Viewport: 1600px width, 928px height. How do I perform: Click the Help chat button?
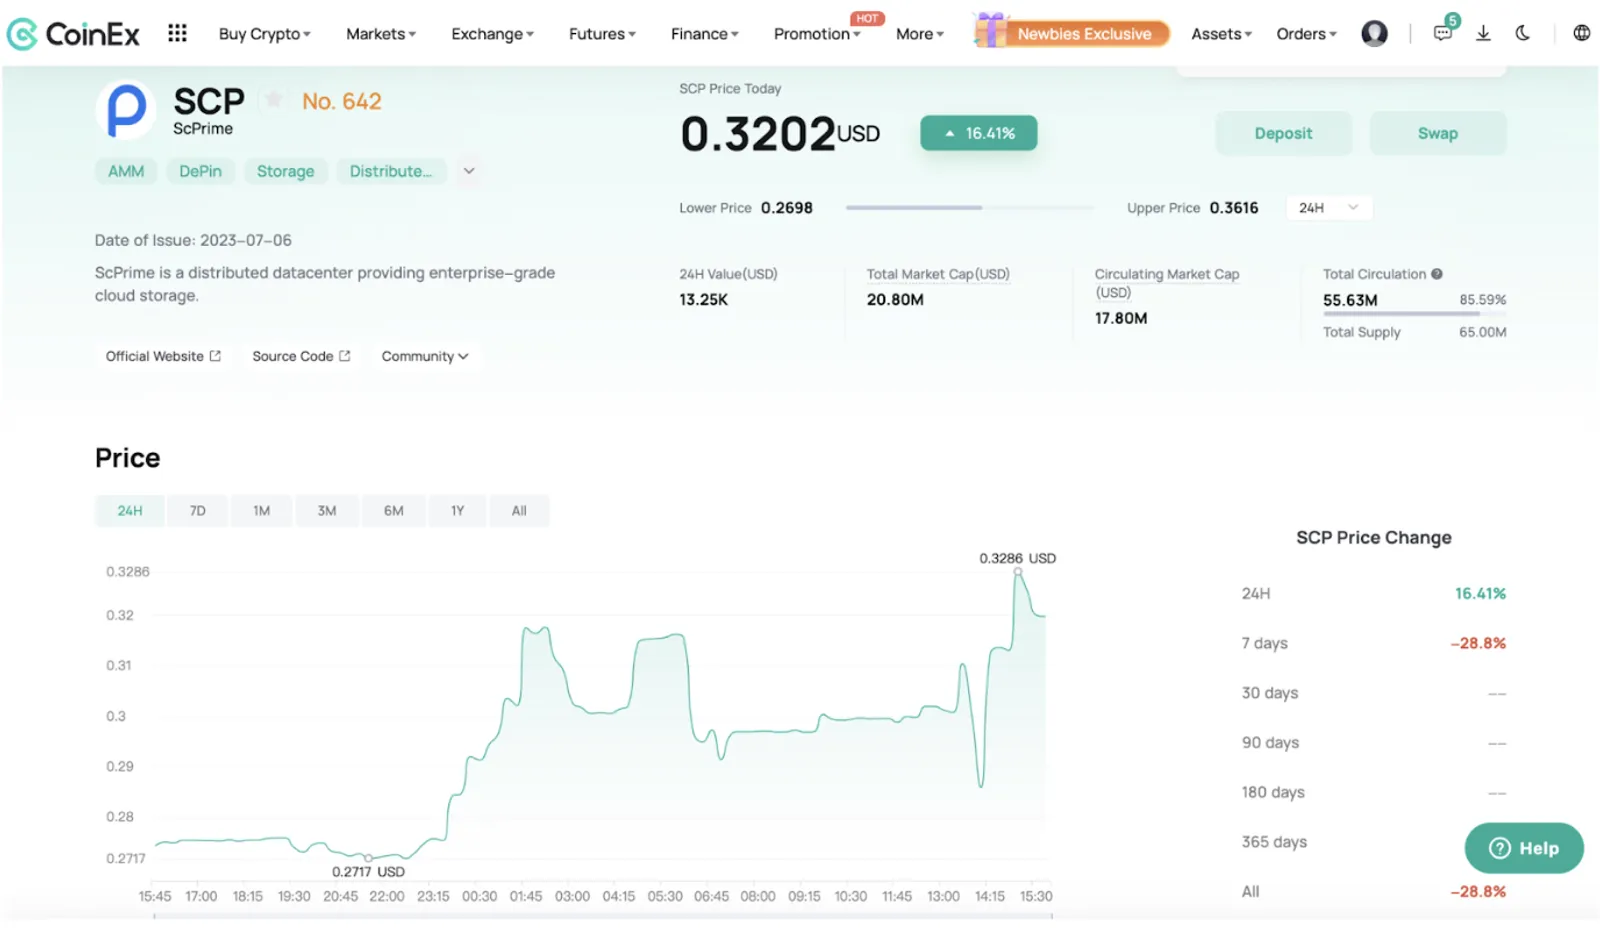[x=1524, y=848]
